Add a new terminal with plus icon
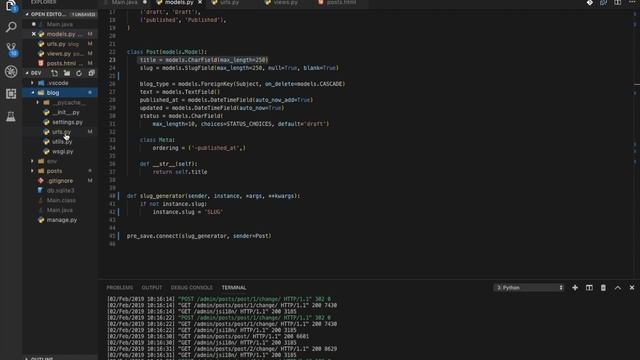Viewport: 640px width, 360px height. 575,288
